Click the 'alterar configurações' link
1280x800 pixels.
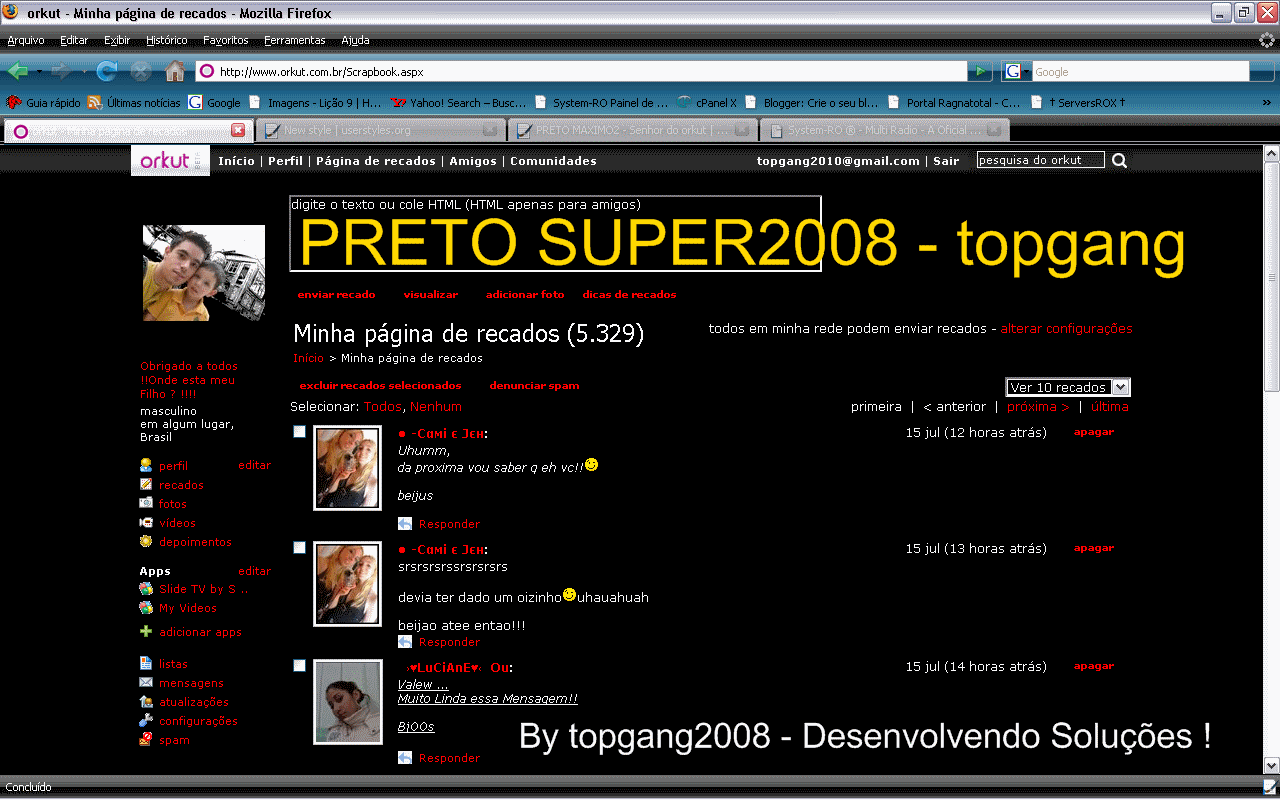[1067, 328]
